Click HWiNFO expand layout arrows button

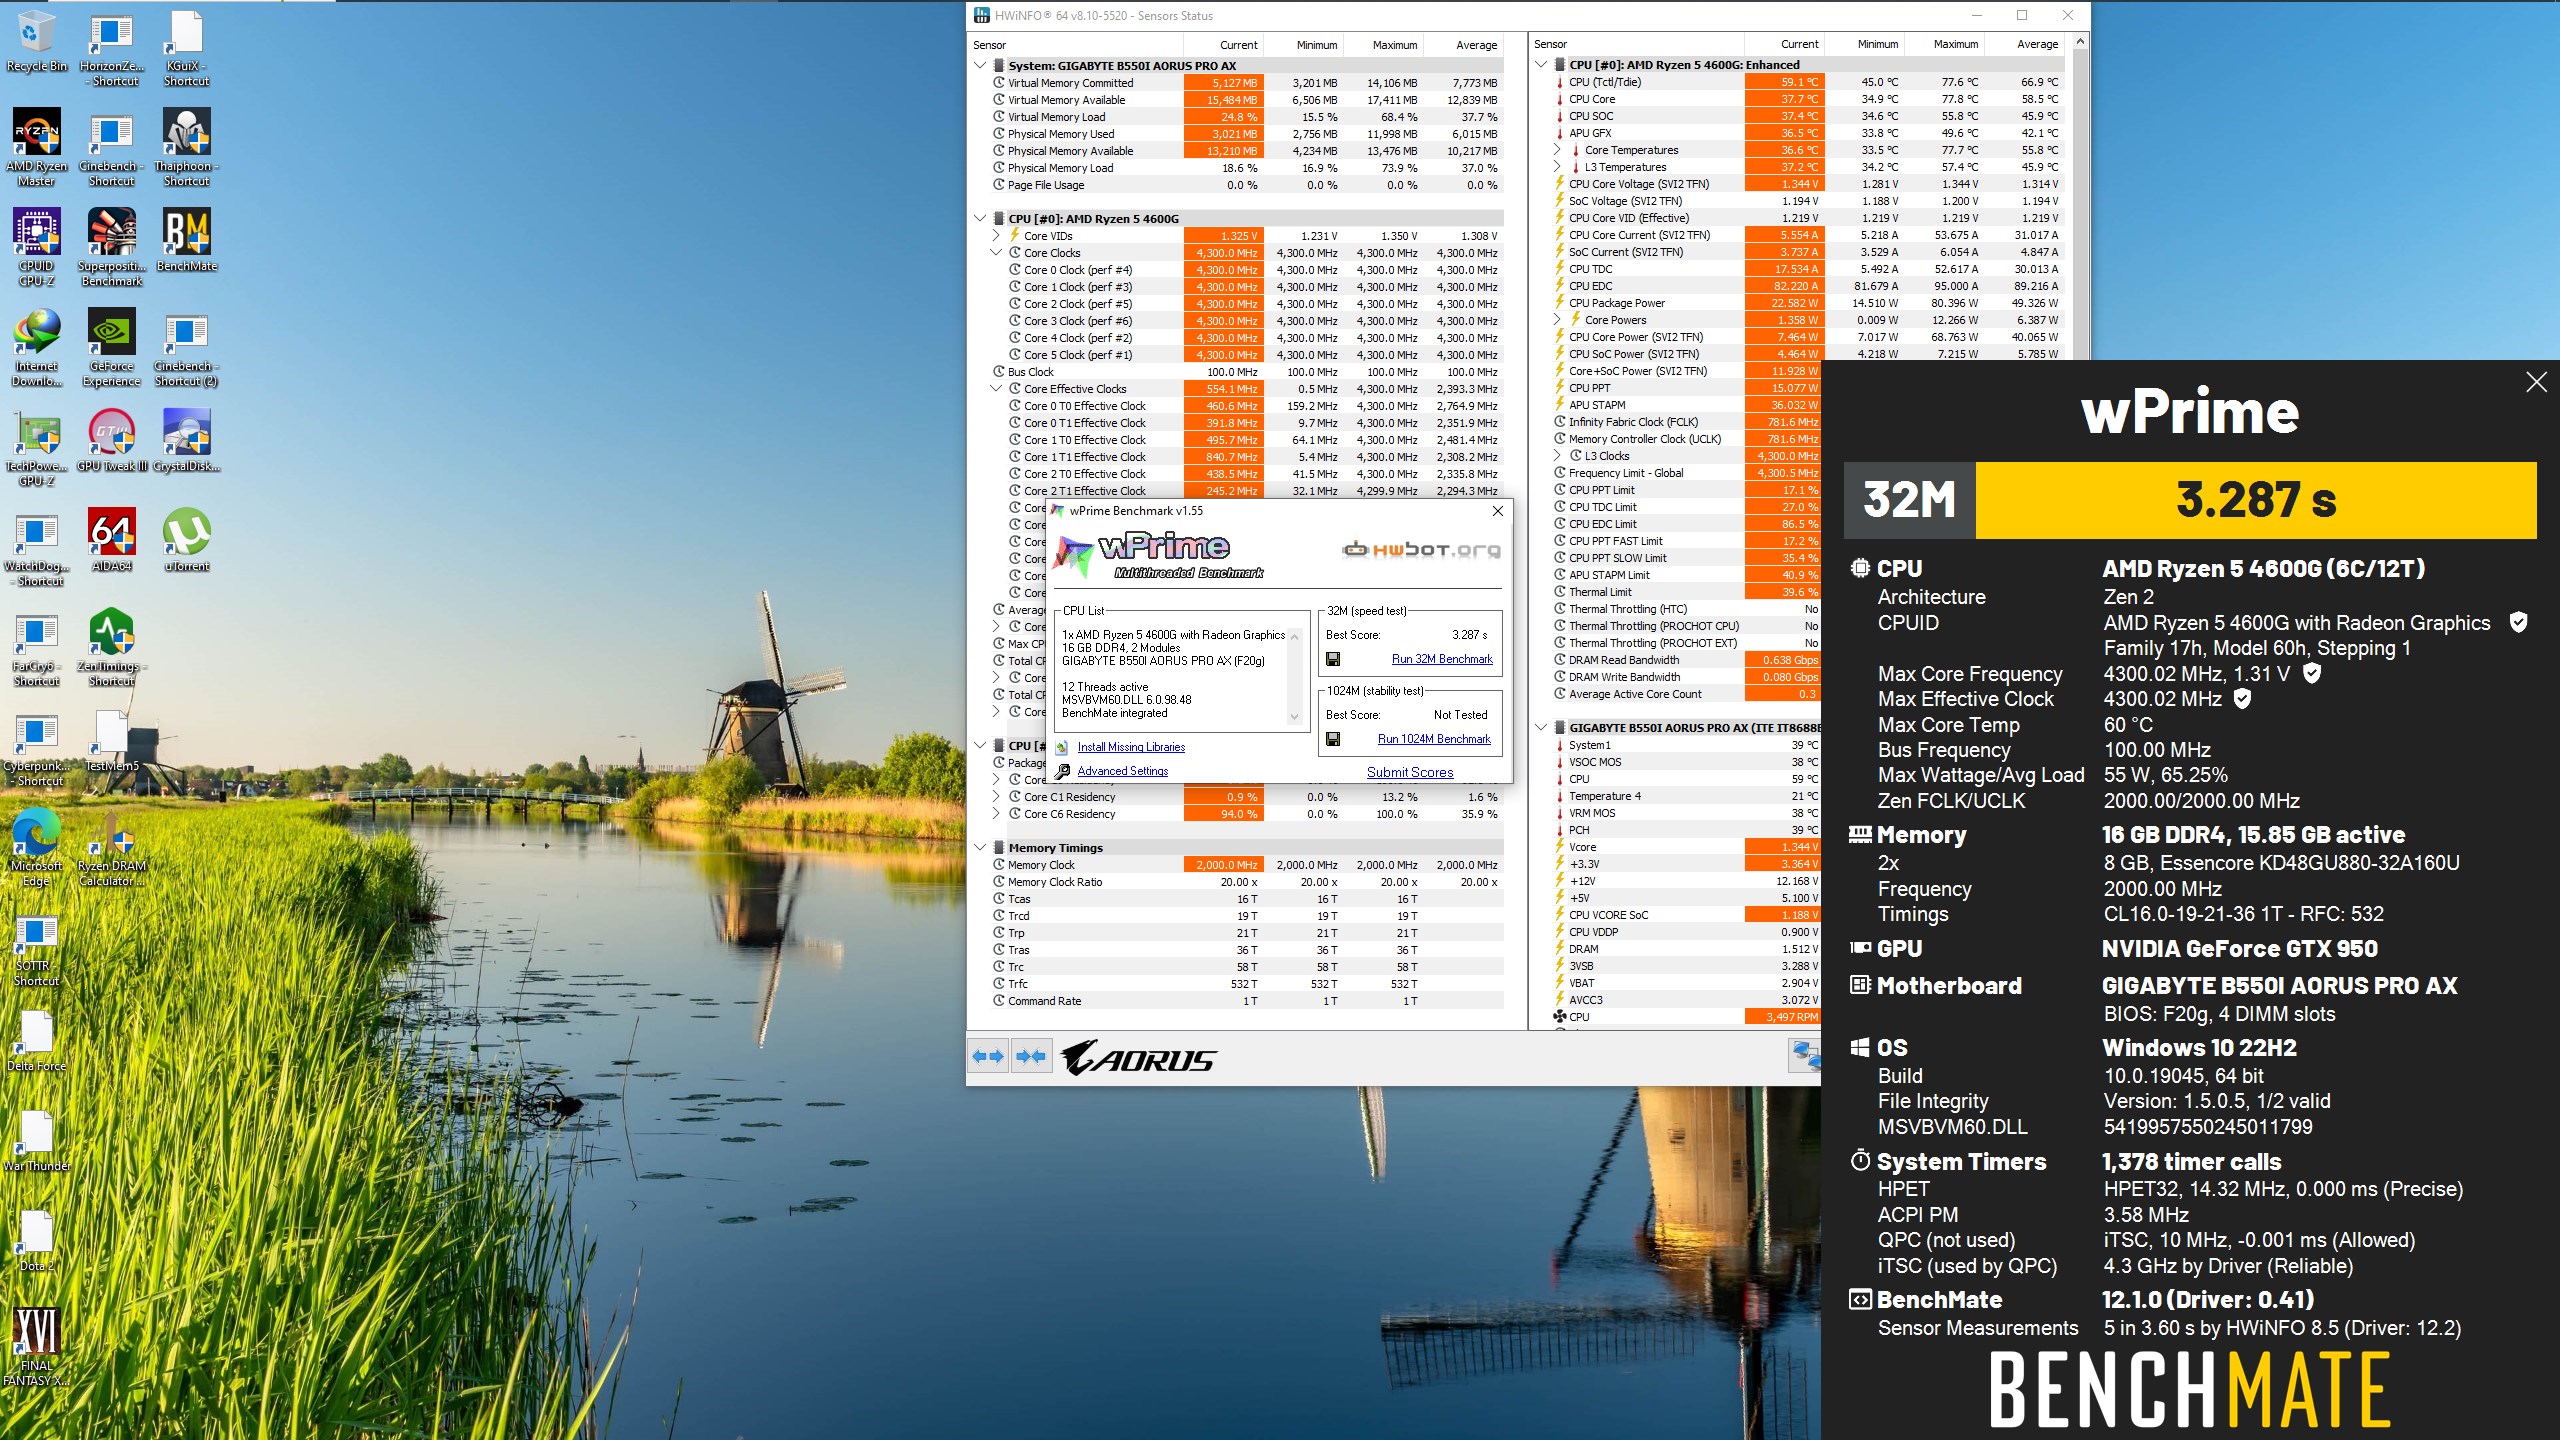click(x=989, y=1056)
